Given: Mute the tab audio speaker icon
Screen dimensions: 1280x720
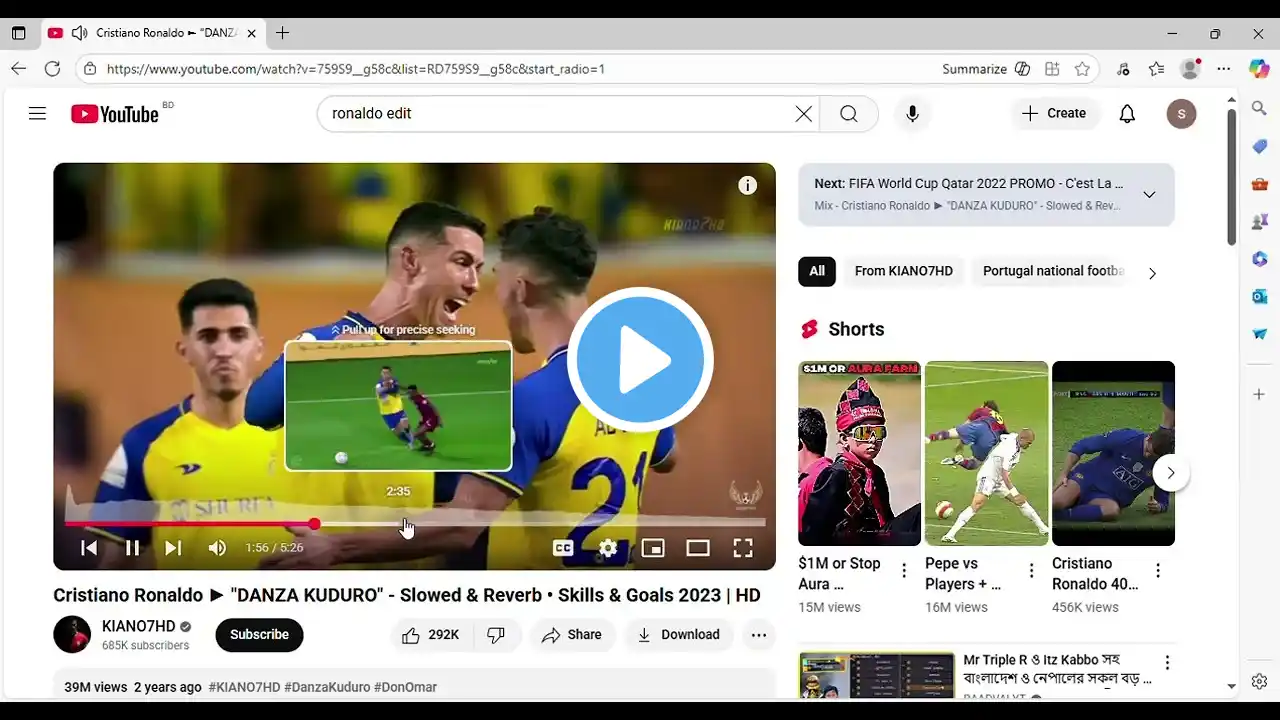Looking at the screenshot, I should coord(80,33).
